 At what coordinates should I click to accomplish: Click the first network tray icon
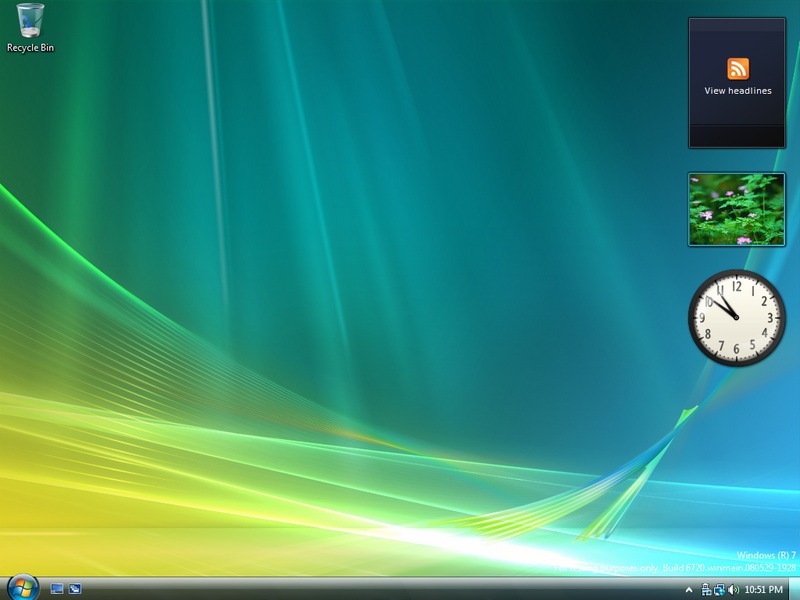click(x=706, y=590)
